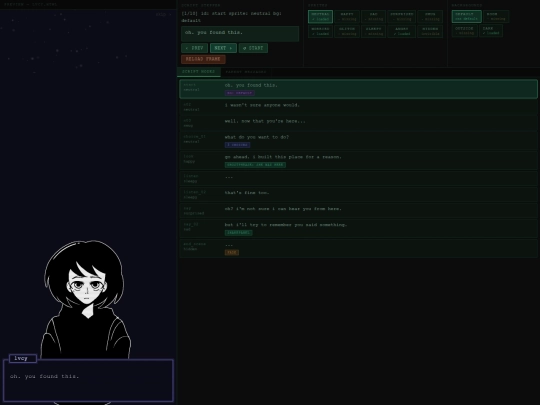Select node 'what do you want to do?'
540x405 pixels.
point(359,141)
